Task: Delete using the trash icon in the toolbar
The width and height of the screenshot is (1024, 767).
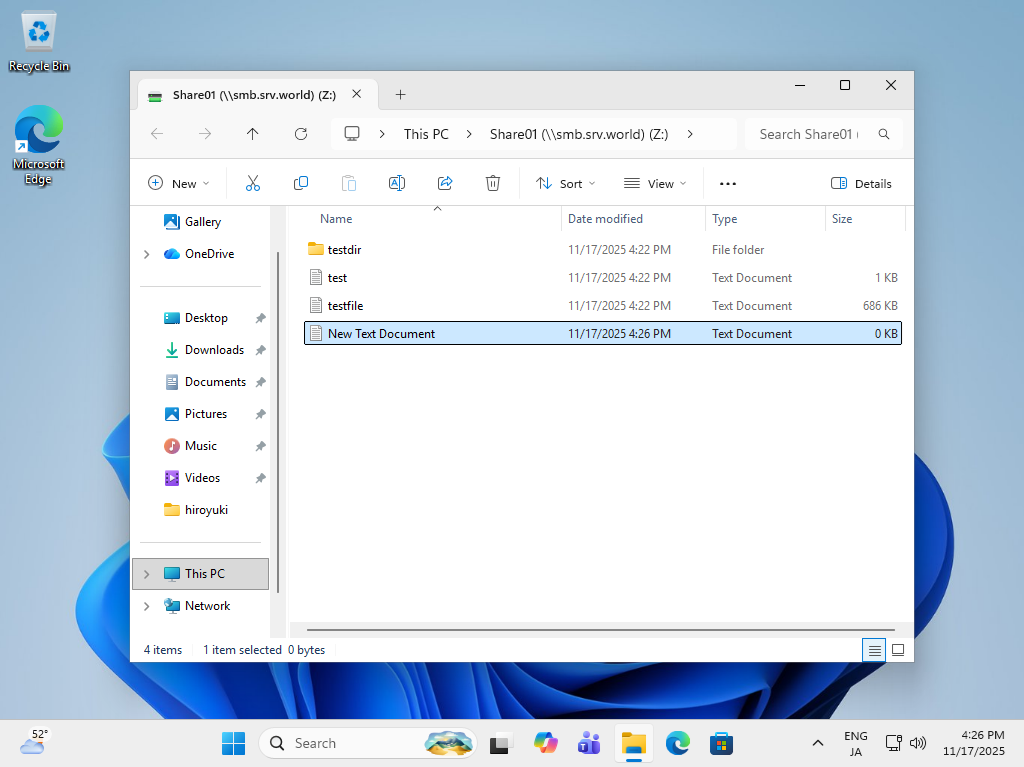Action: coord(492,183)
